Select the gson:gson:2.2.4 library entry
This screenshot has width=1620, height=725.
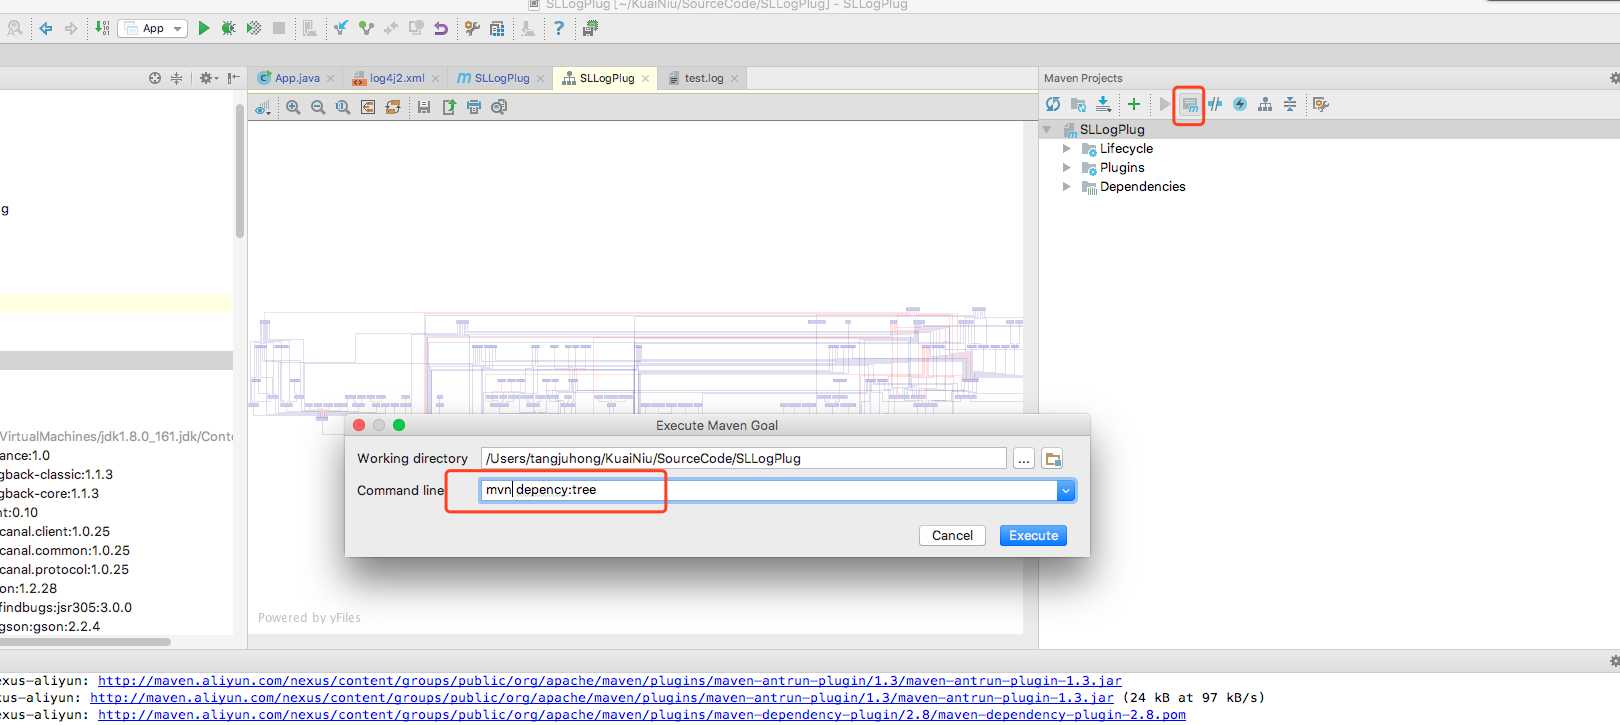pyautogui.click(x=50, y=627)
